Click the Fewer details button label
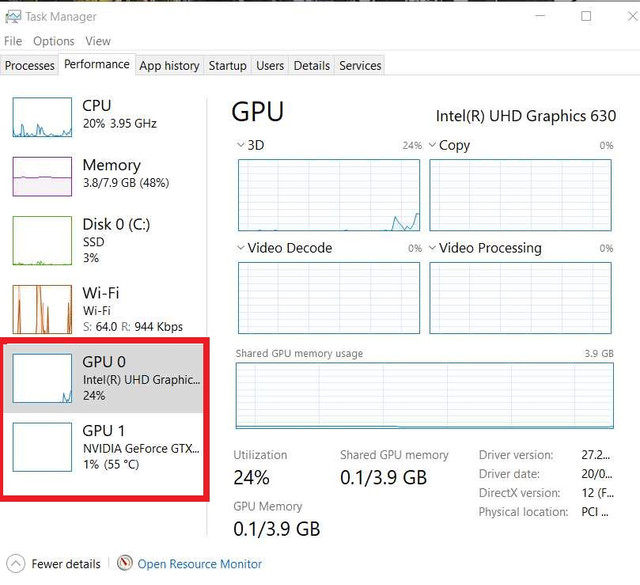 [66, 564]
